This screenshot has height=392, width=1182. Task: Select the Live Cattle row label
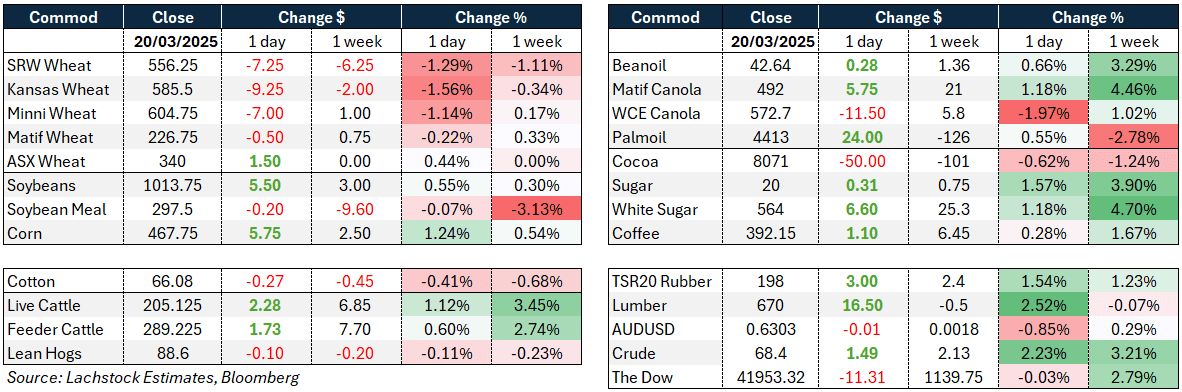(x=64, y=305)
